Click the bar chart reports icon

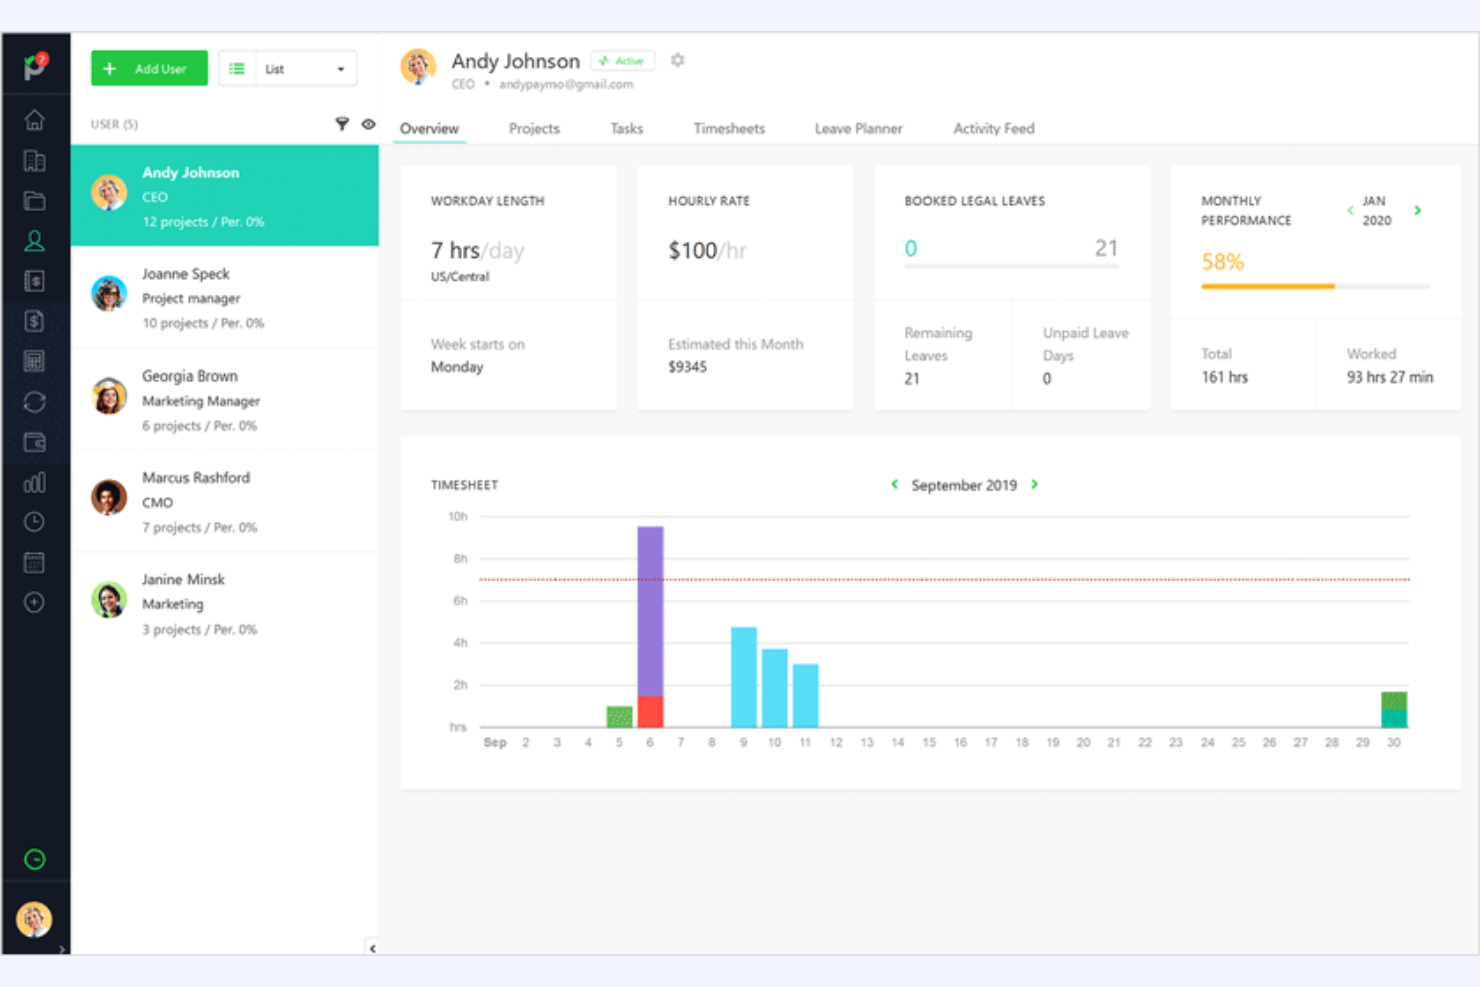coord(35,481)
